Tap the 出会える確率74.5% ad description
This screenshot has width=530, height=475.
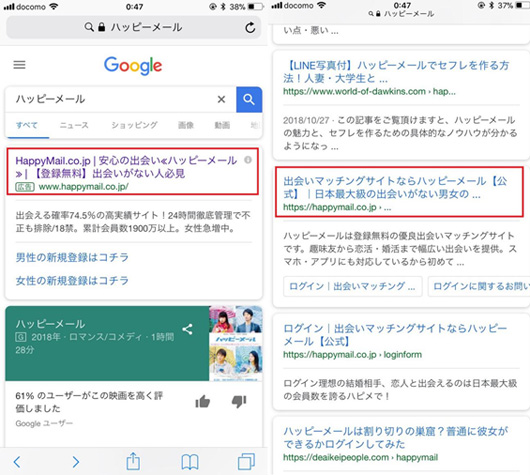point(133,222)
